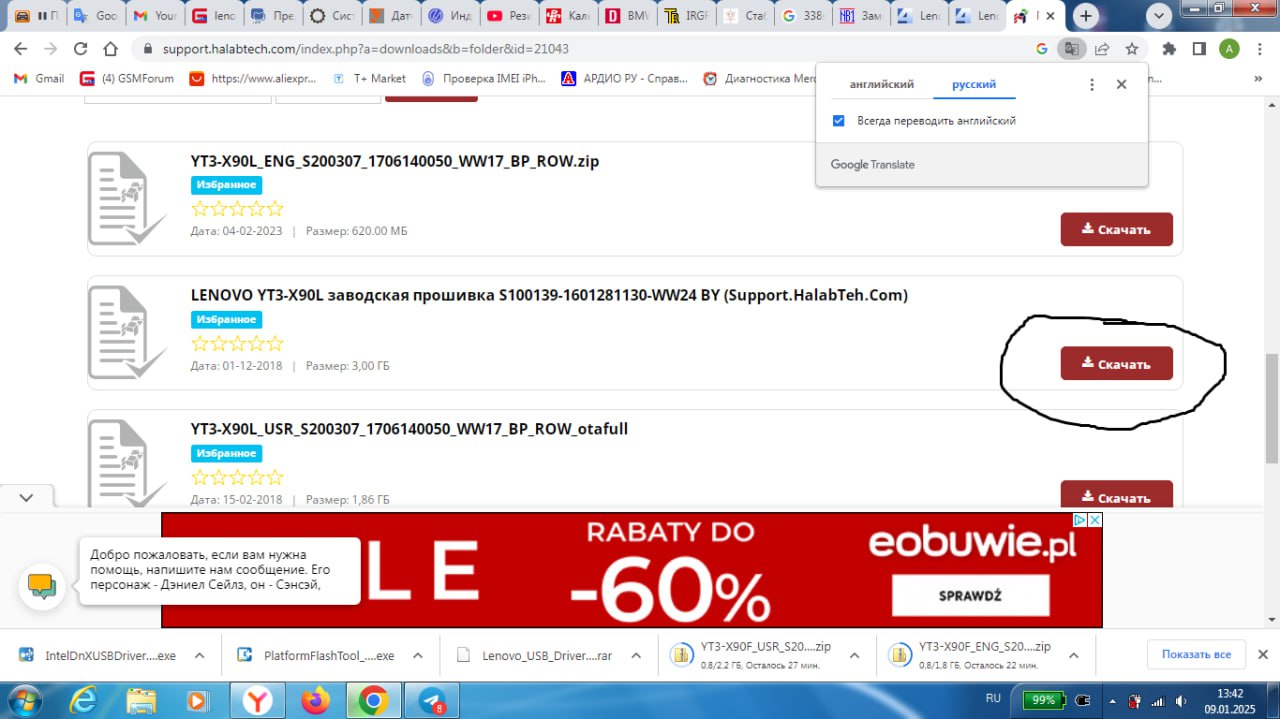Open YT3-X90L_USR_S200307 otafull title
This screenshot has height=719, width=1280.
click(x=409, y=429)
